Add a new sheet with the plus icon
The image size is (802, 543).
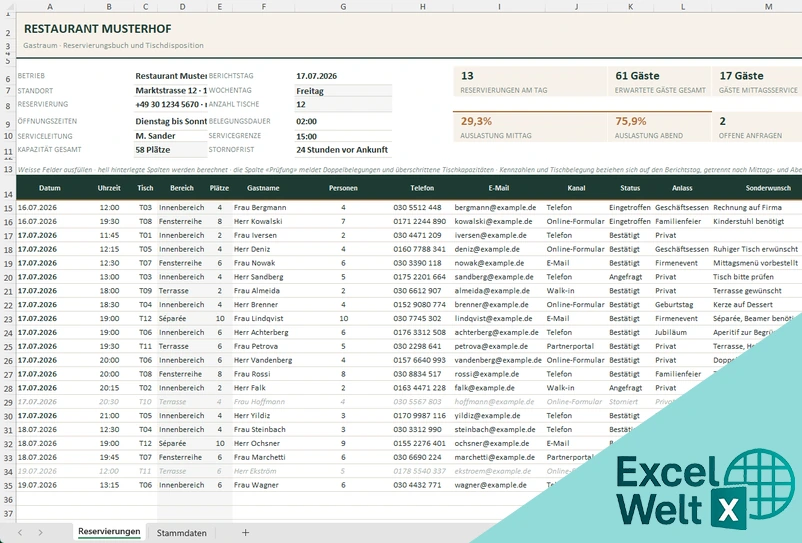[246, 532]
